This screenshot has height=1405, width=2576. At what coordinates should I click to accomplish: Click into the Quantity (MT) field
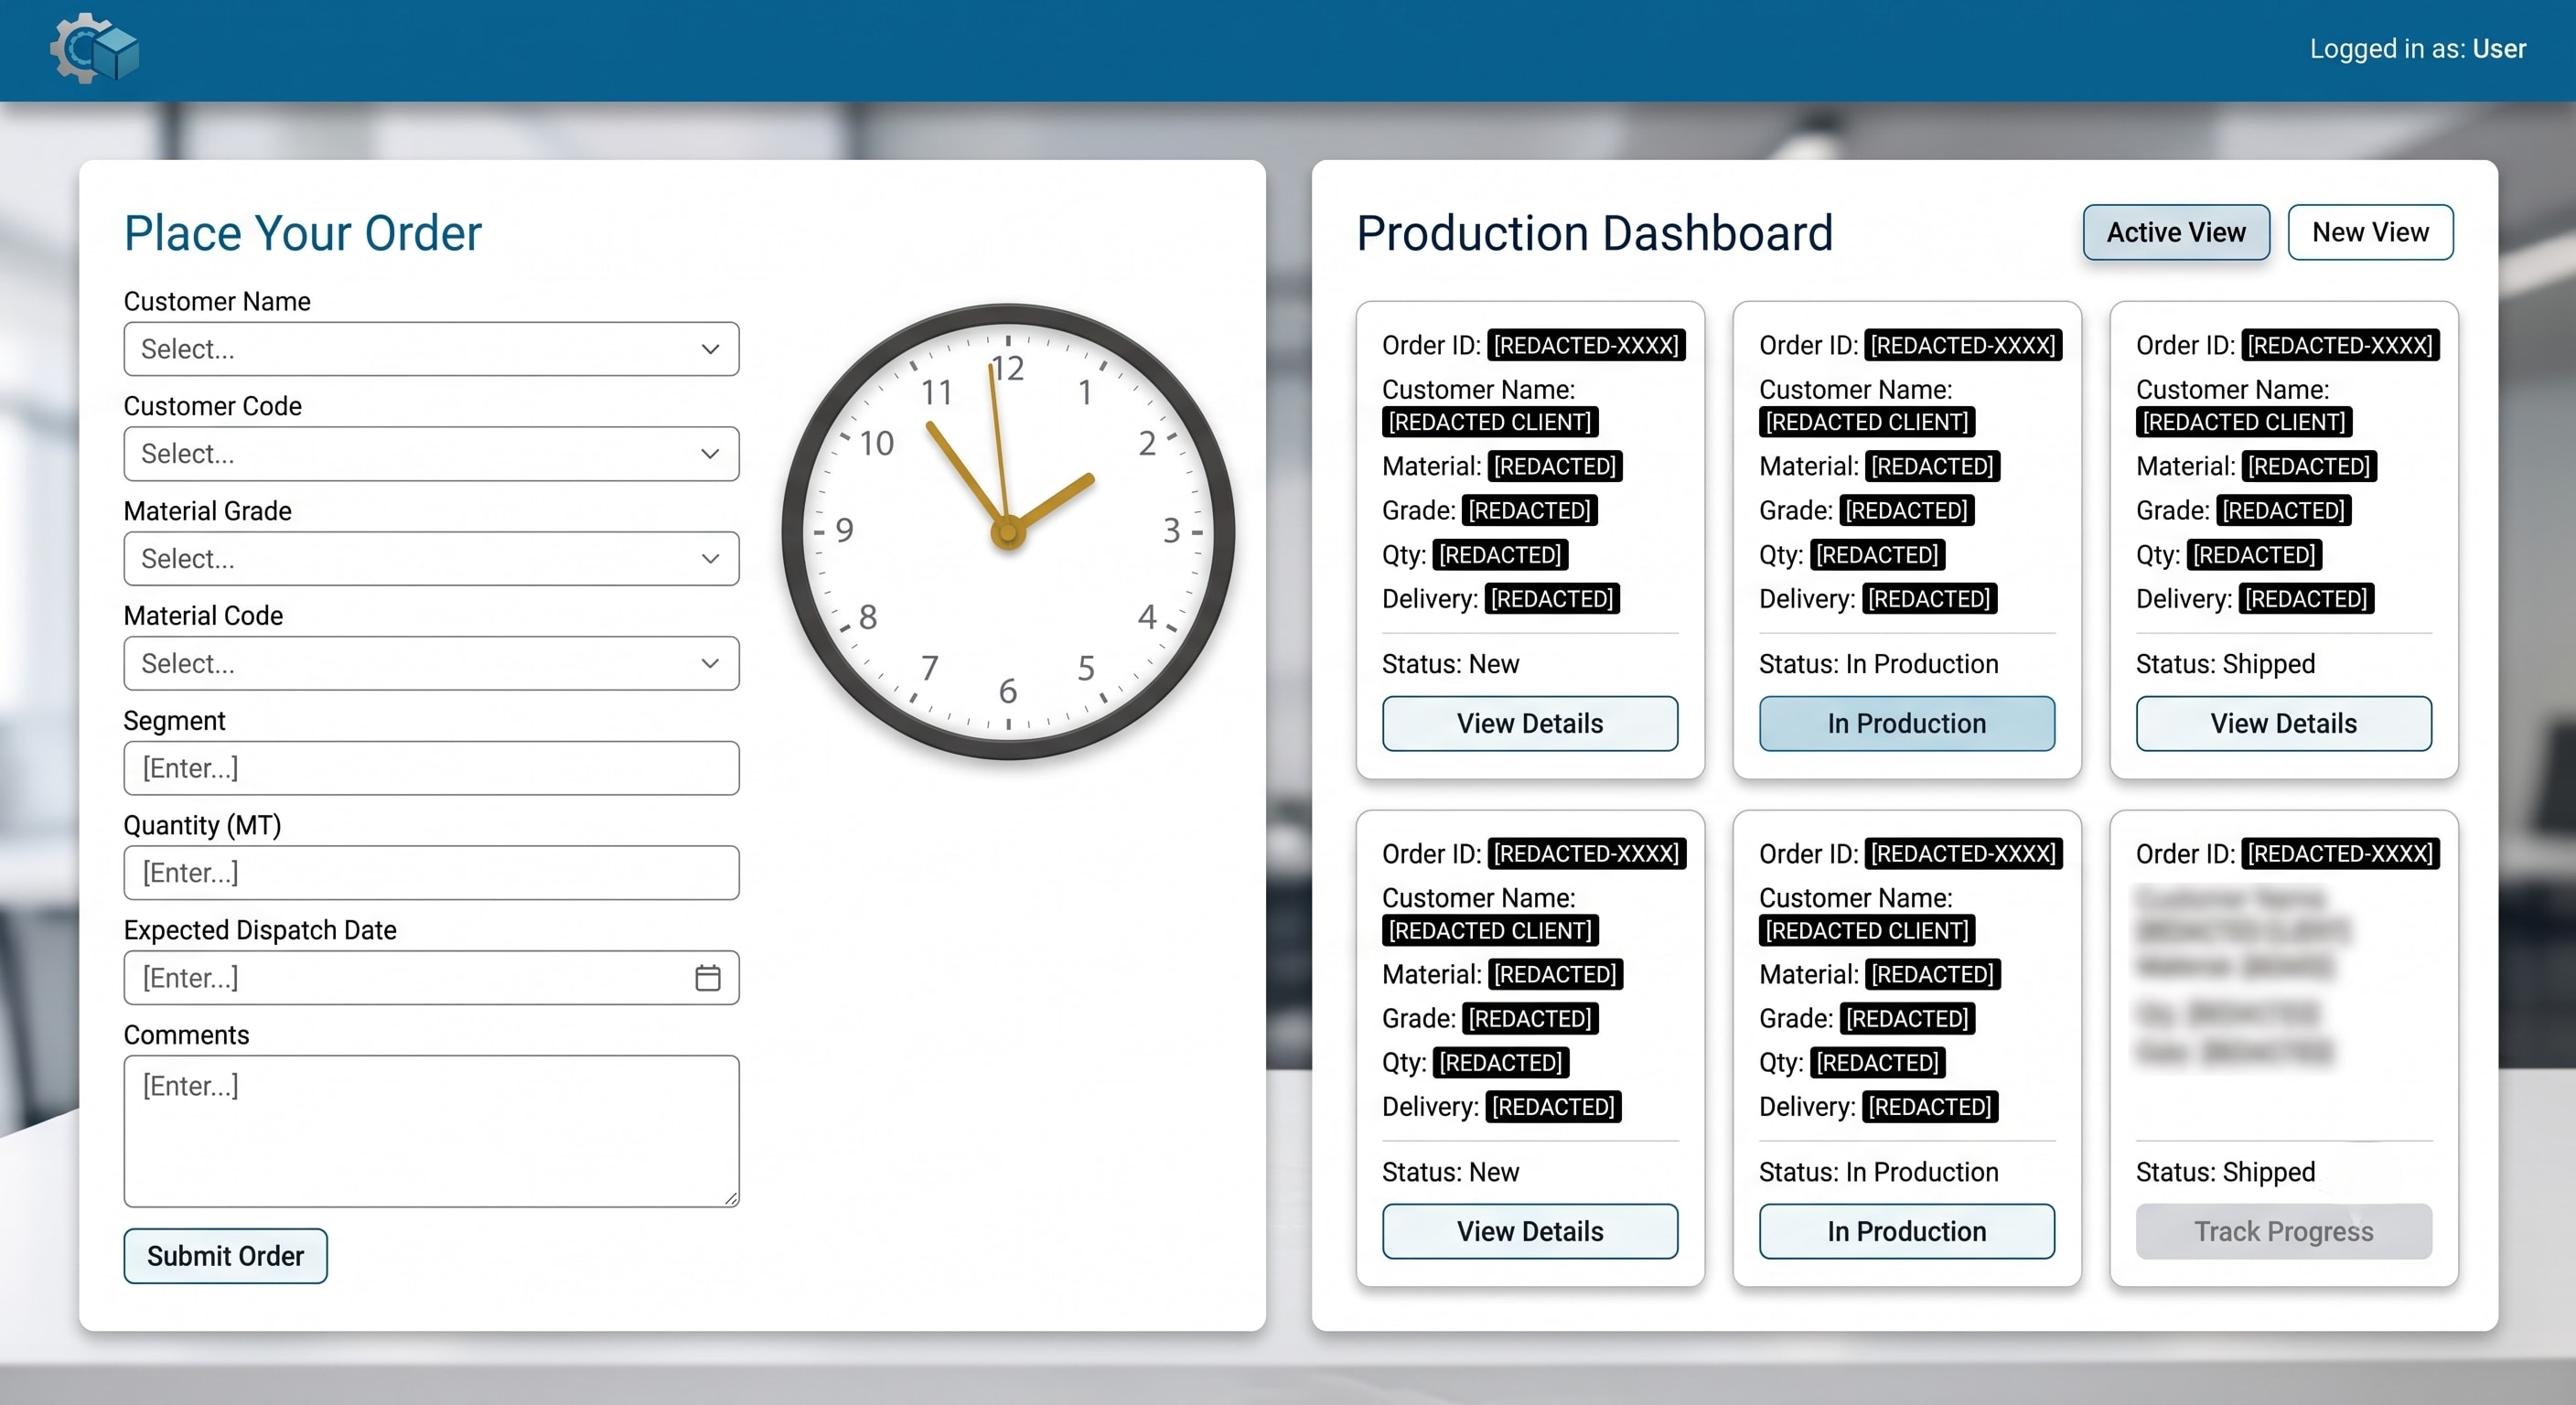tap(431, 873)
